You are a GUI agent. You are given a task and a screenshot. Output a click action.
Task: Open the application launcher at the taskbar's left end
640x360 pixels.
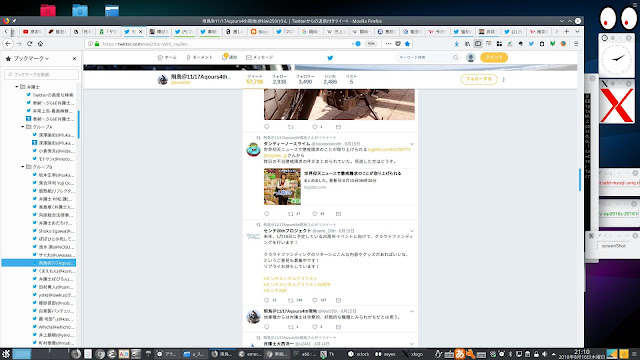(x=6, y=354)
